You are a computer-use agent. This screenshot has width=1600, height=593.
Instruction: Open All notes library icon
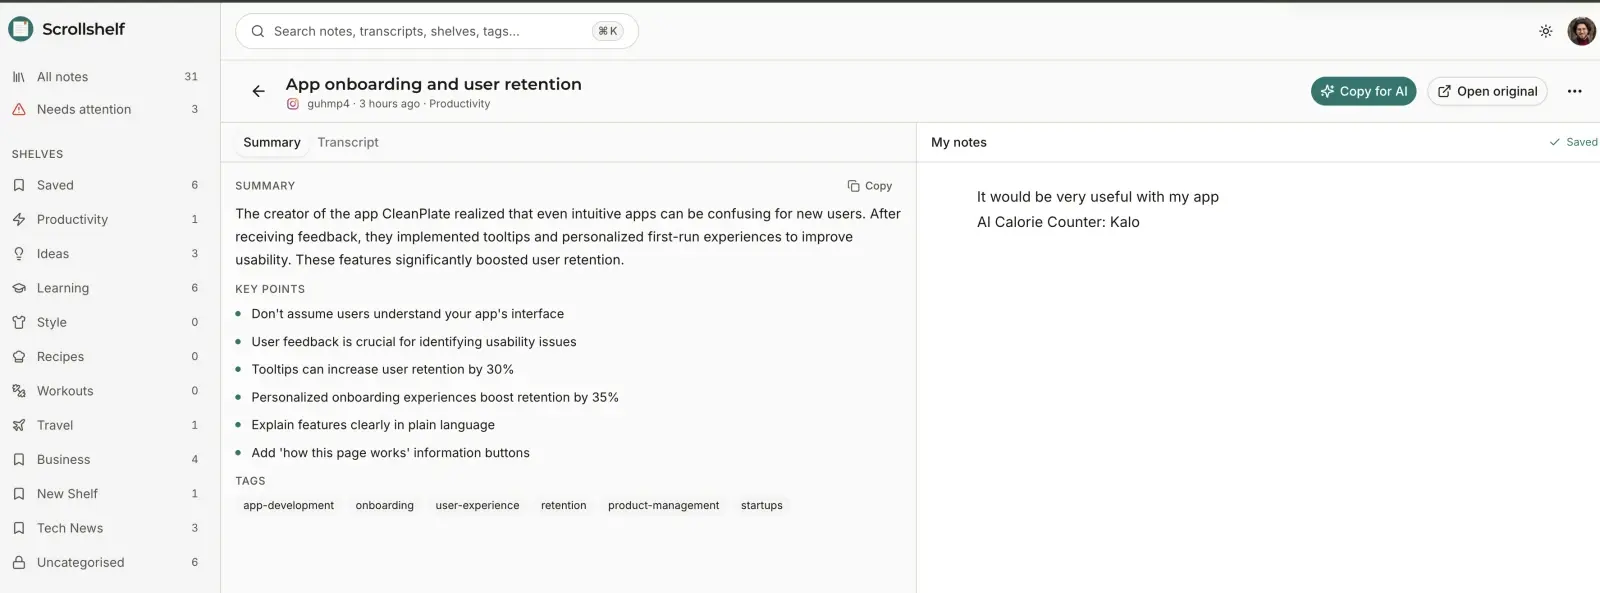pos(18,77)
